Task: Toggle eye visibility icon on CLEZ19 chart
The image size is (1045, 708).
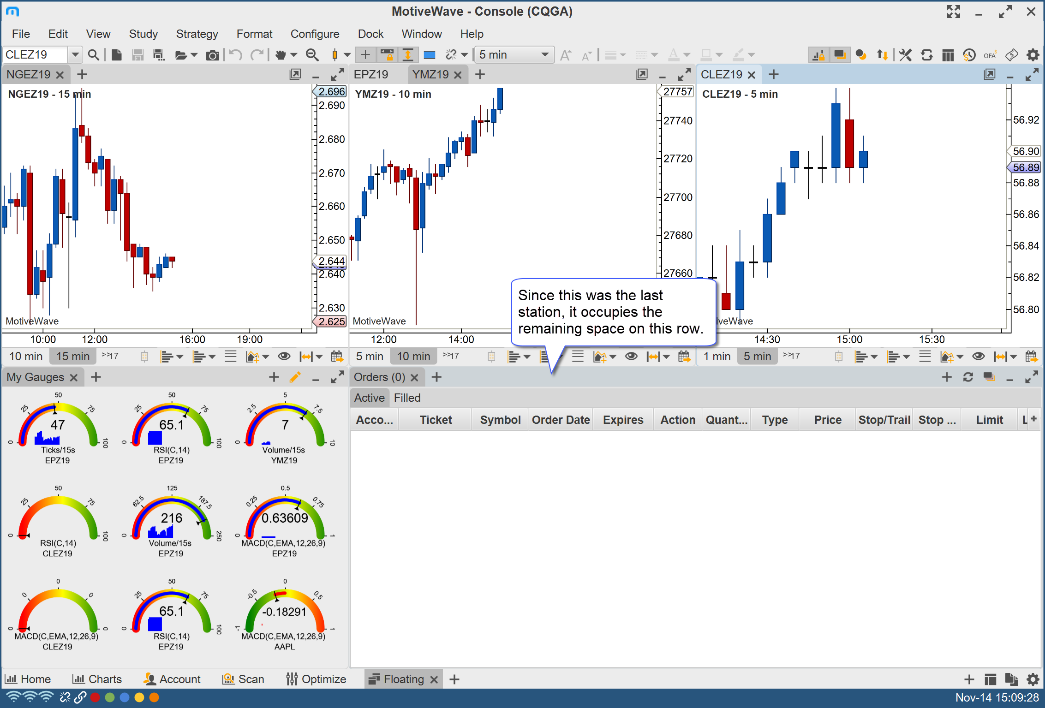Action: [977, 356]
